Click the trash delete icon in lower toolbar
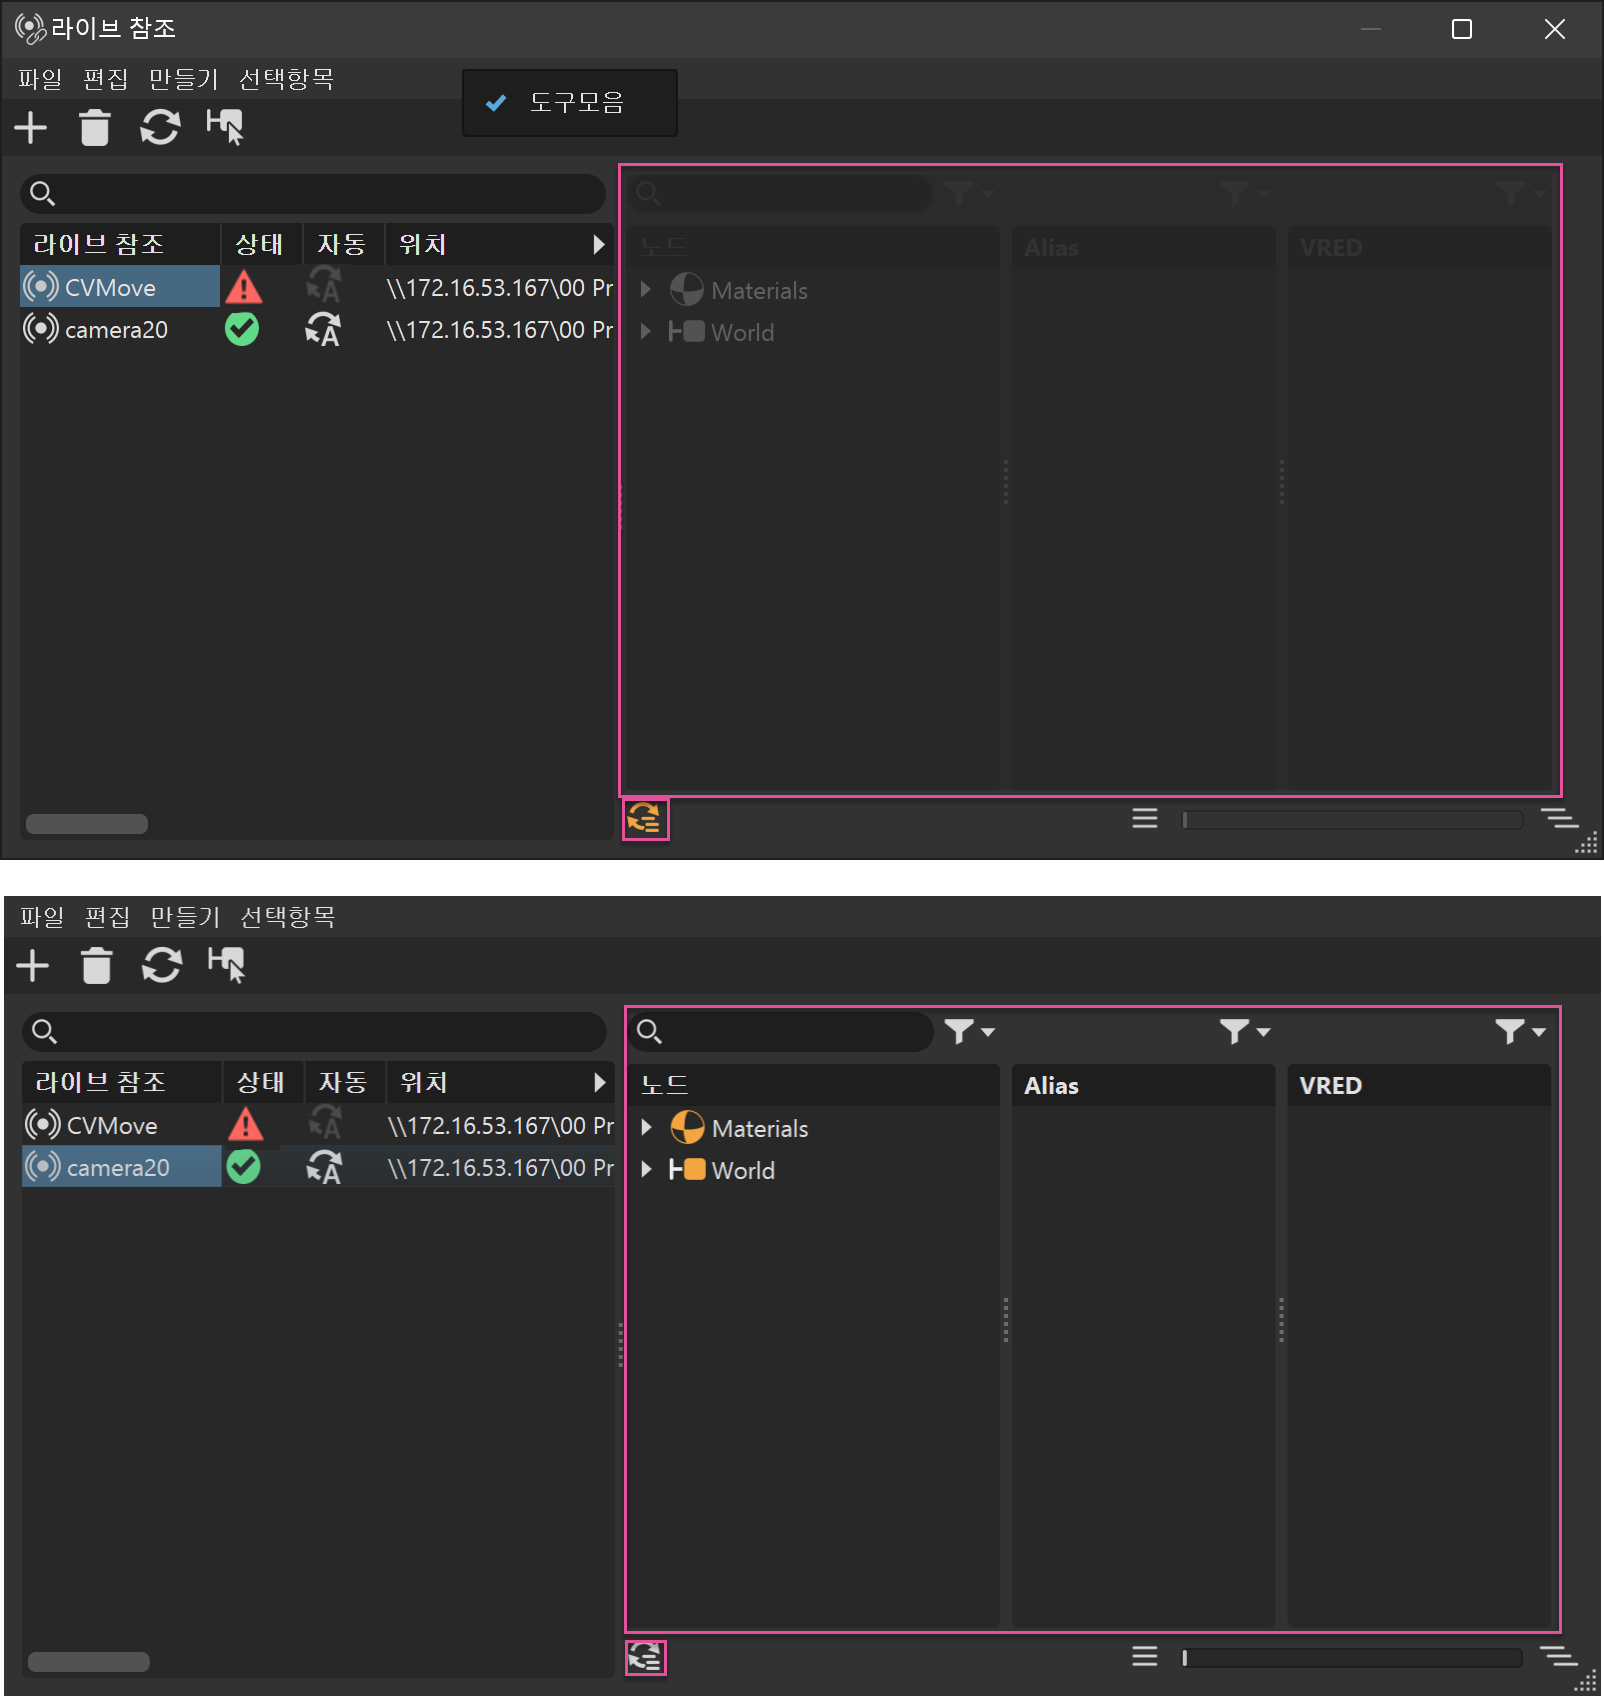Screen dimensions: 1604x1696 [x=97, y=966]
